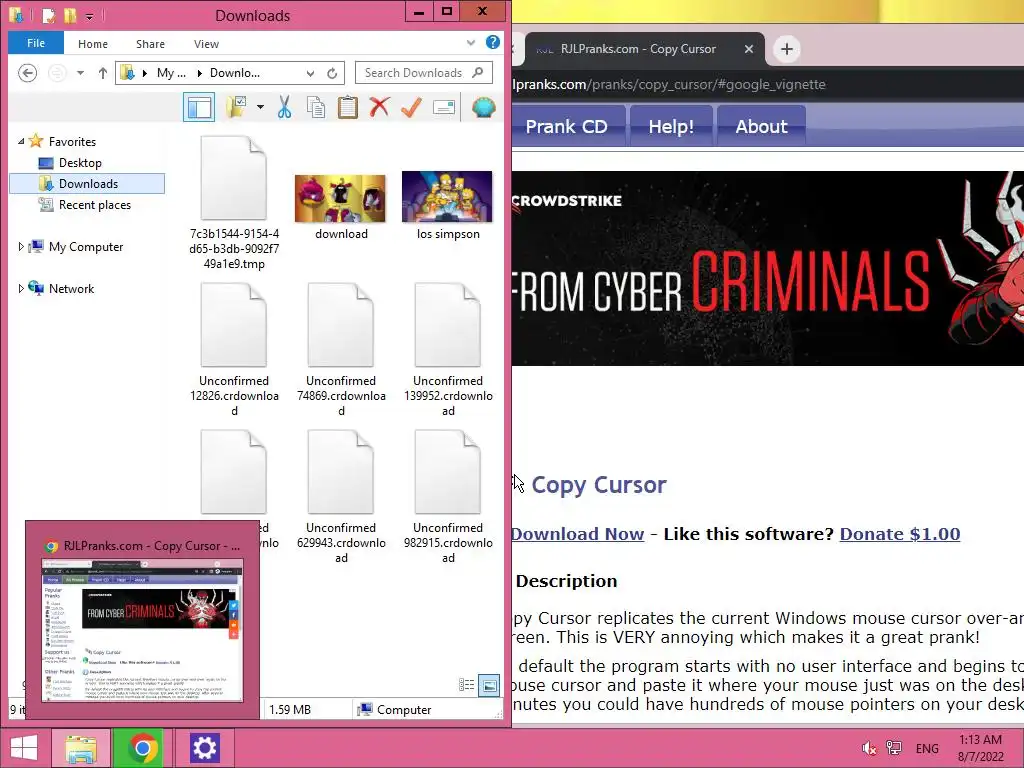
Task: Switch to the Home ribbon tab
Action: tap(93, 44)
